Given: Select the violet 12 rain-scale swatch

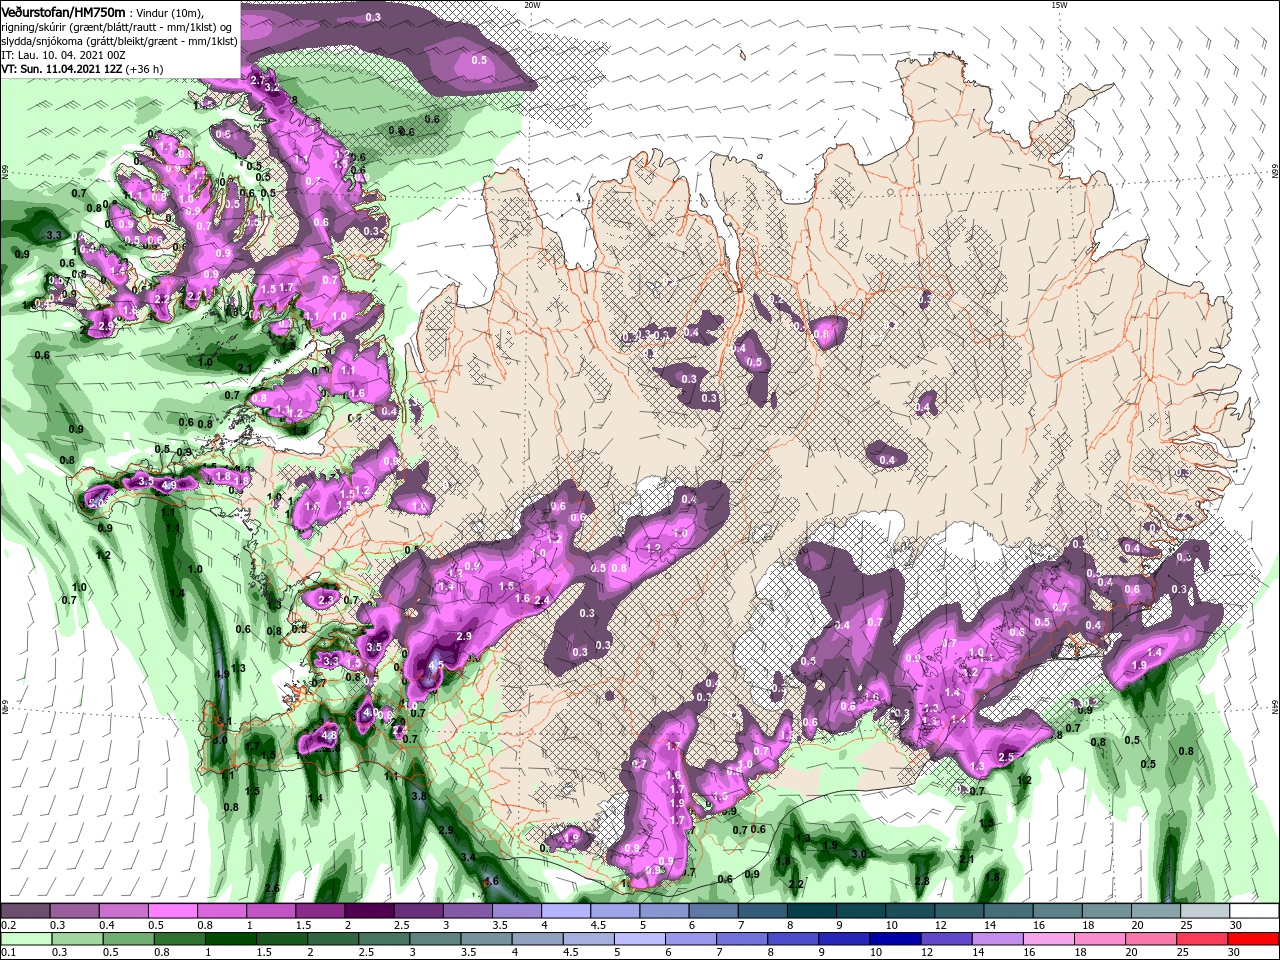Looking at the screenshot, I should (x=947, y=939).
